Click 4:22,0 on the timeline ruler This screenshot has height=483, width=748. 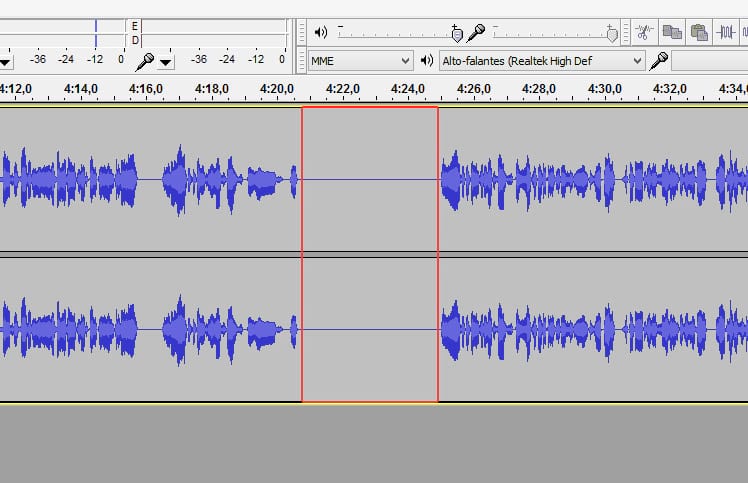click(x=343, y=89)
